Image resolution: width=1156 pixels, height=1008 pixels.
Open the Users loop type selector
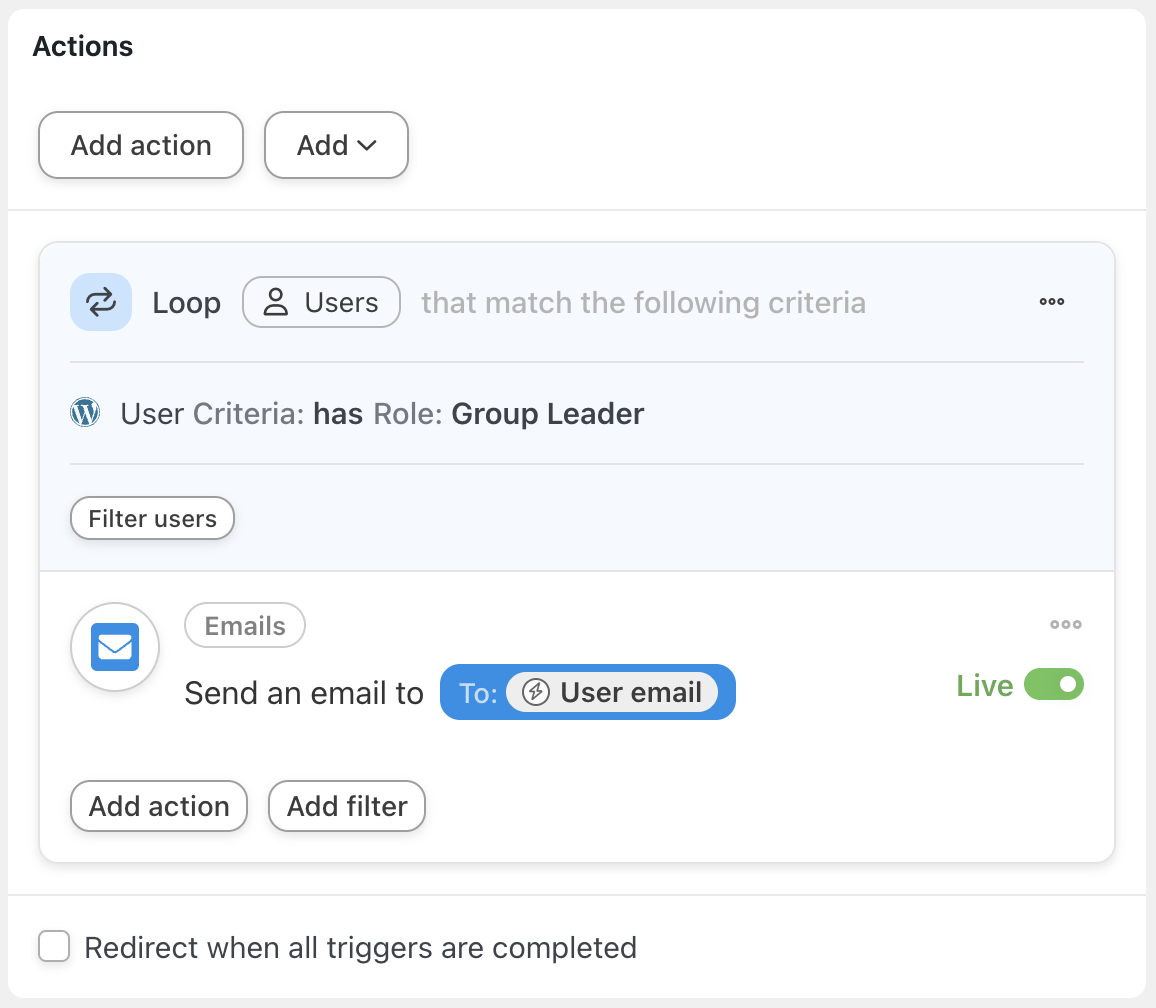(x=321, y=302)
